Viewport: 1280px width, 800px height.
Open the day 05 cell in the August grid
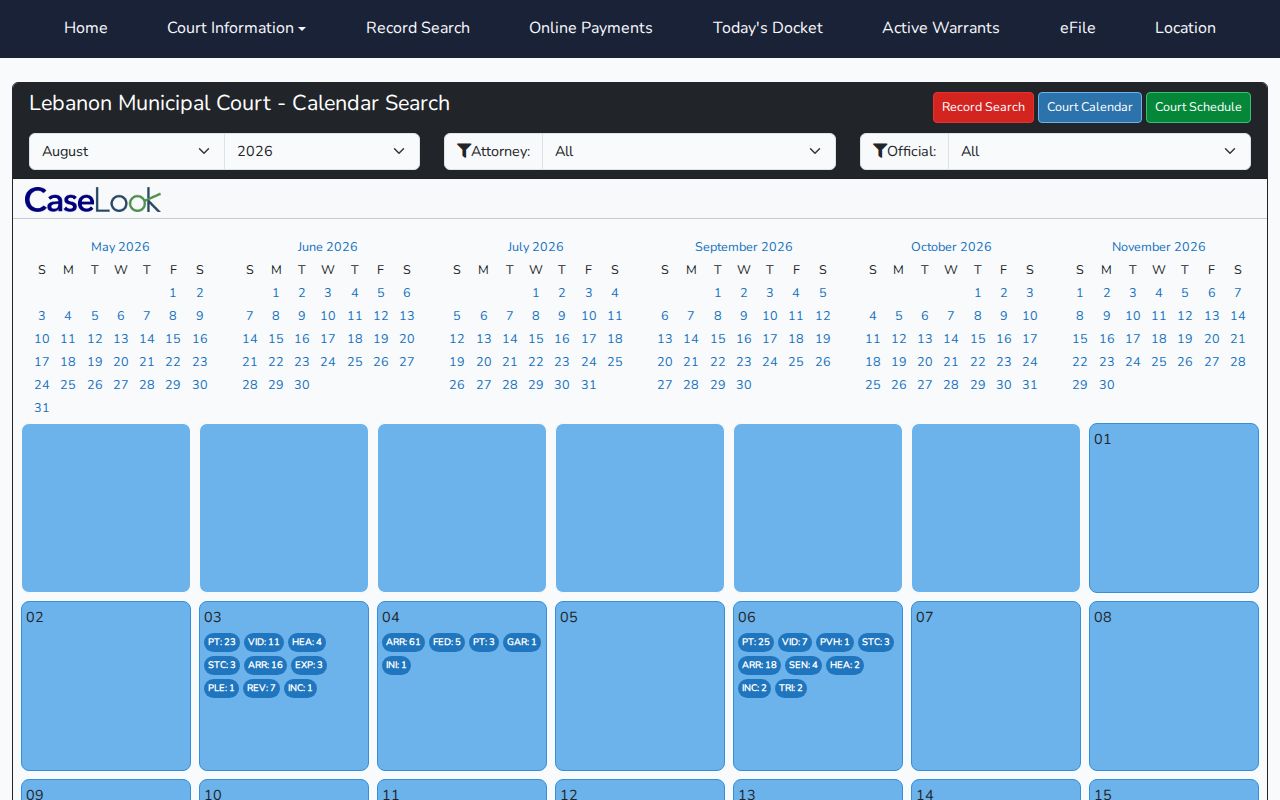coord(640,686)
